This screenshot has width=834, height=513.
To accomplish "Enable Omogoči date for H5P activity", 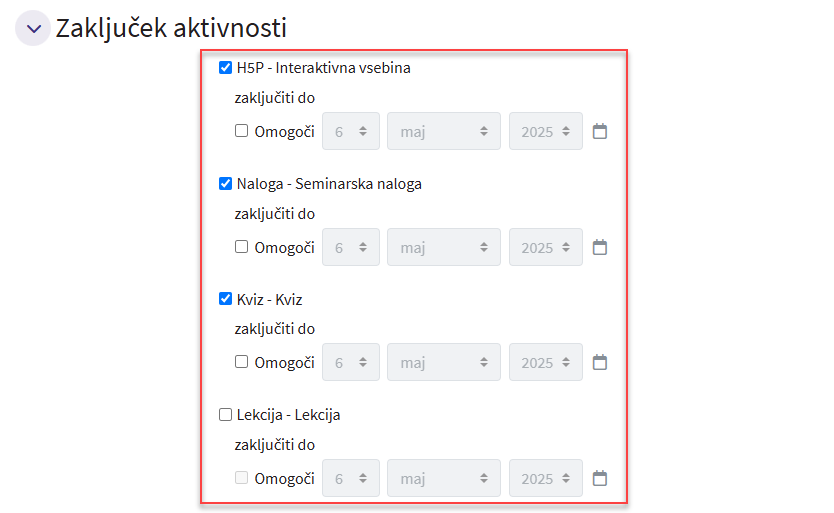I will click(x=242, y=131).
